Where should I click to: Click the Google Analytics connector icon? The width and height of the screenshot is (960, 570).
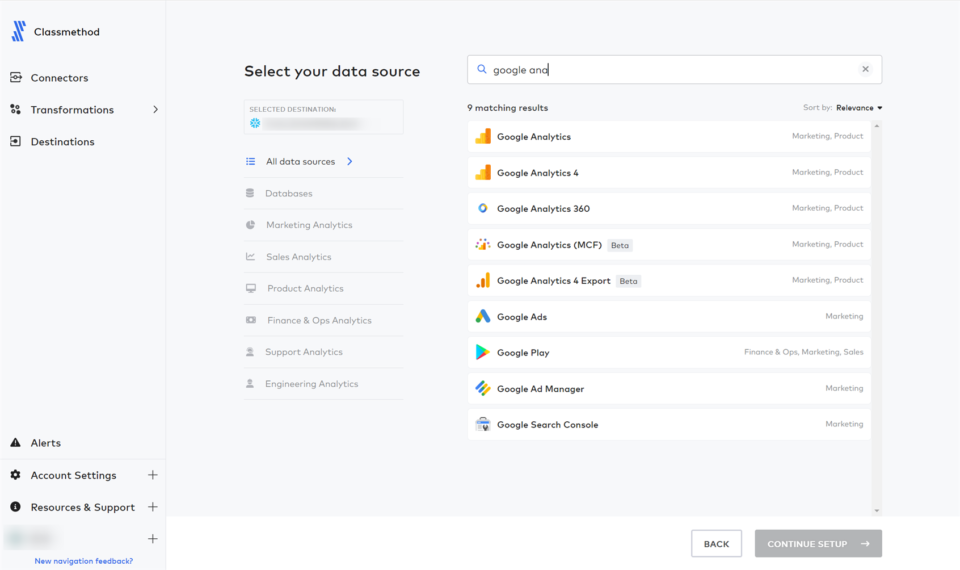click(483, 137)
